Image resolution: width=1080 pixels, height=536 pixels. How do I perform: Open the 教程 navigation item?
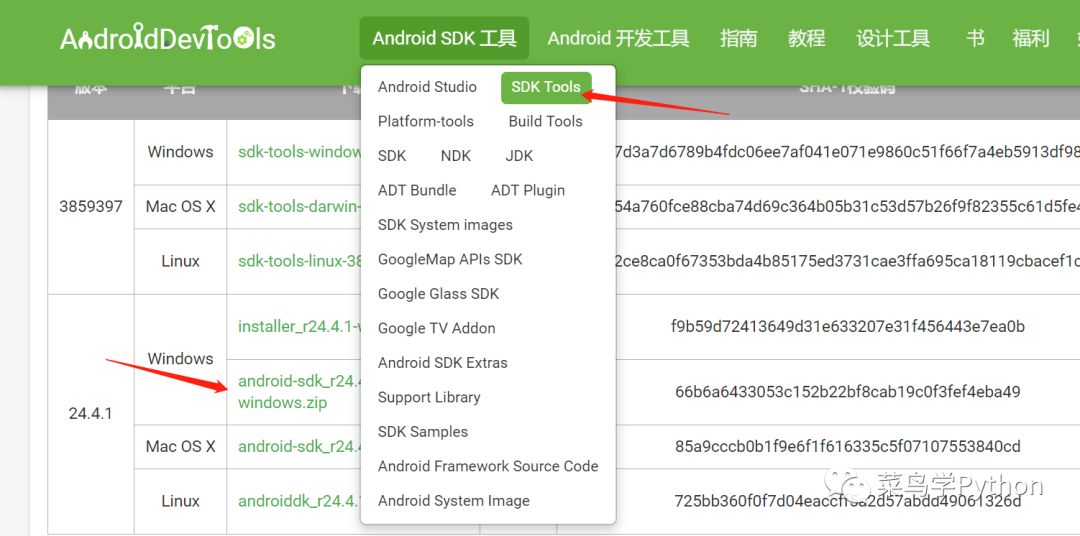pos(807,38)
